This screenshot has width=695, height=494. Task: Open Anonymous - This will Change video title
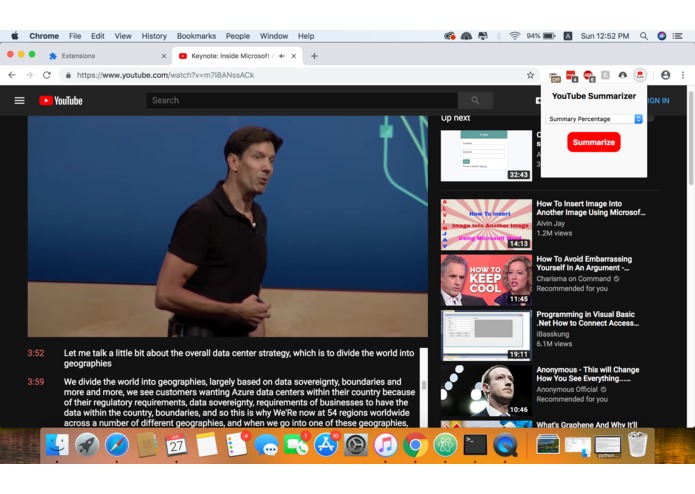pyautogui.click(x=587, y=374)
